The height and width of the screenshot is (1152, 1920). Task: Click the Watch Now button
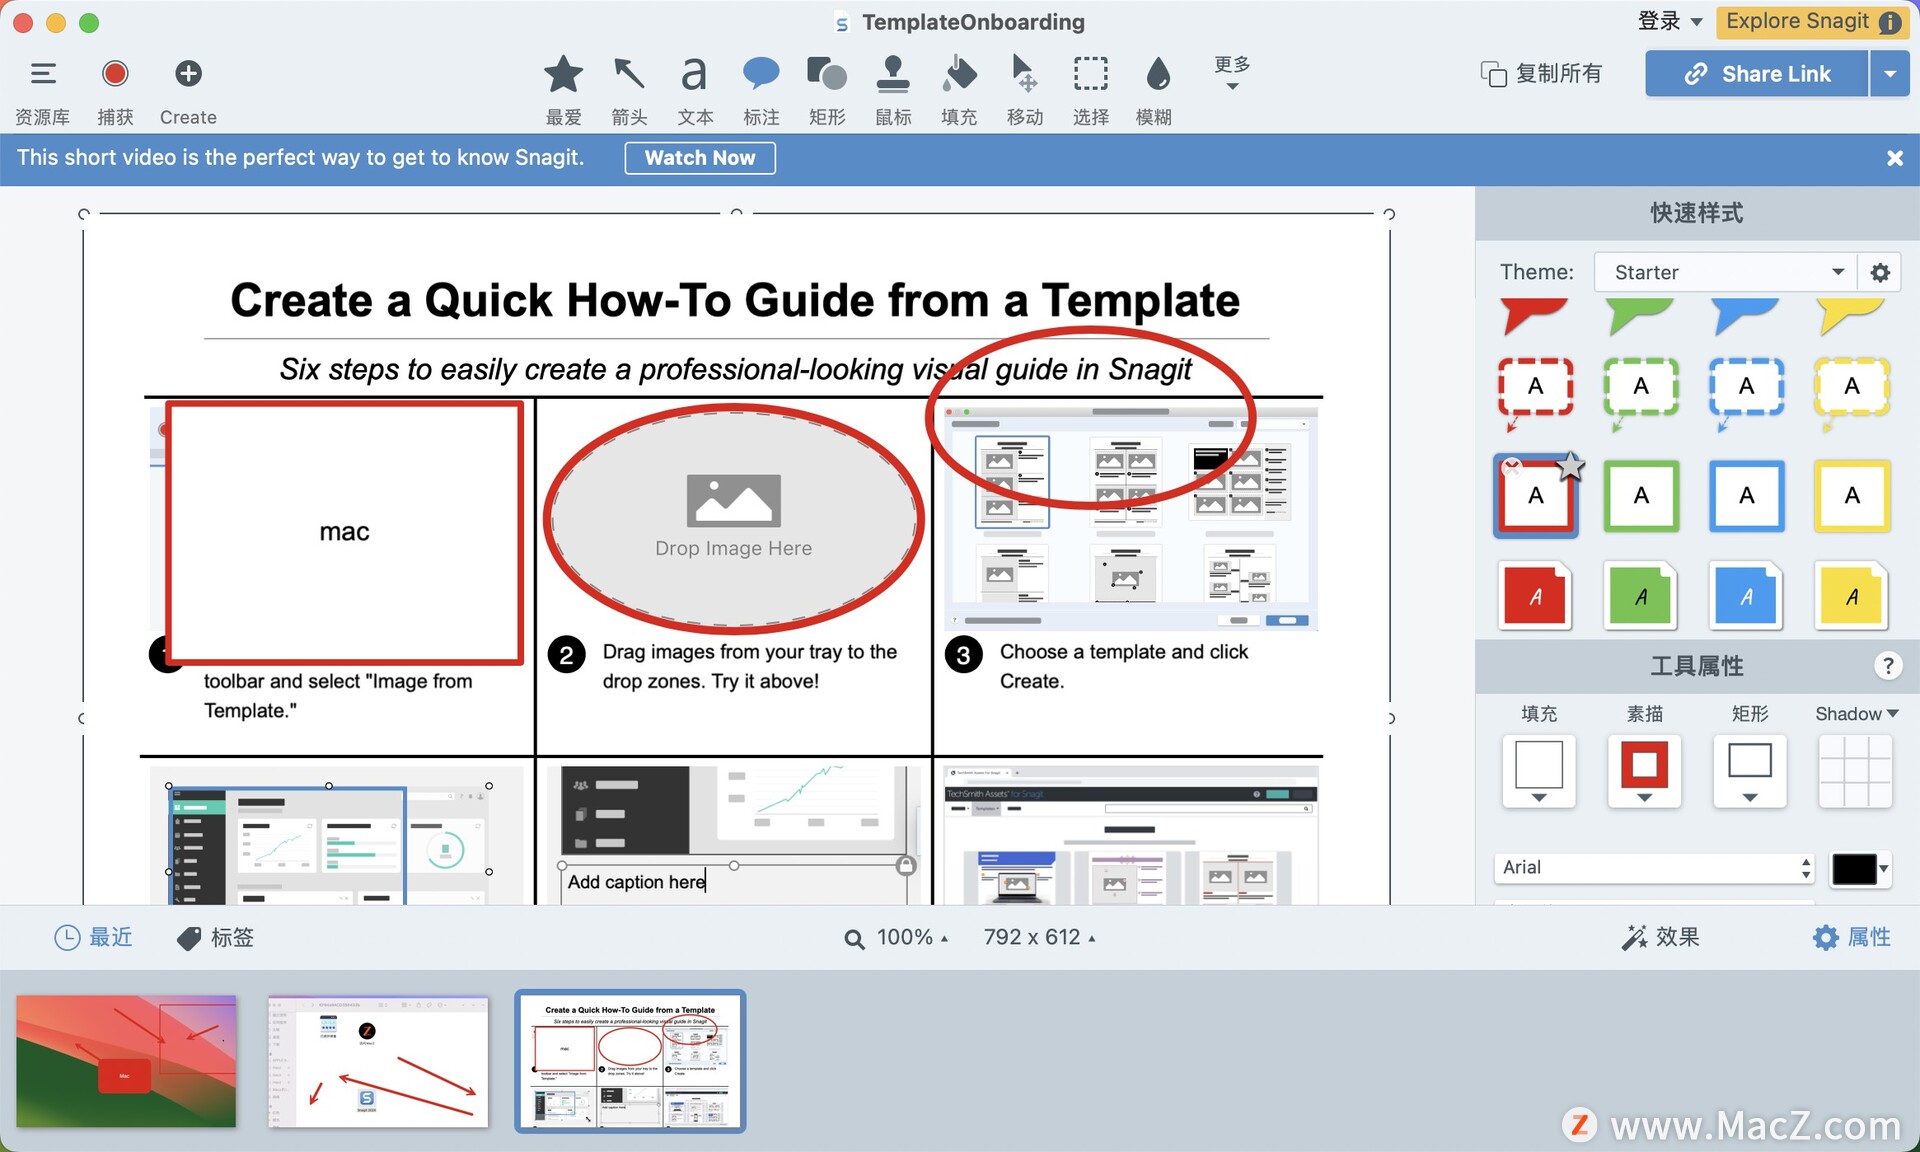tap(700, 158)
